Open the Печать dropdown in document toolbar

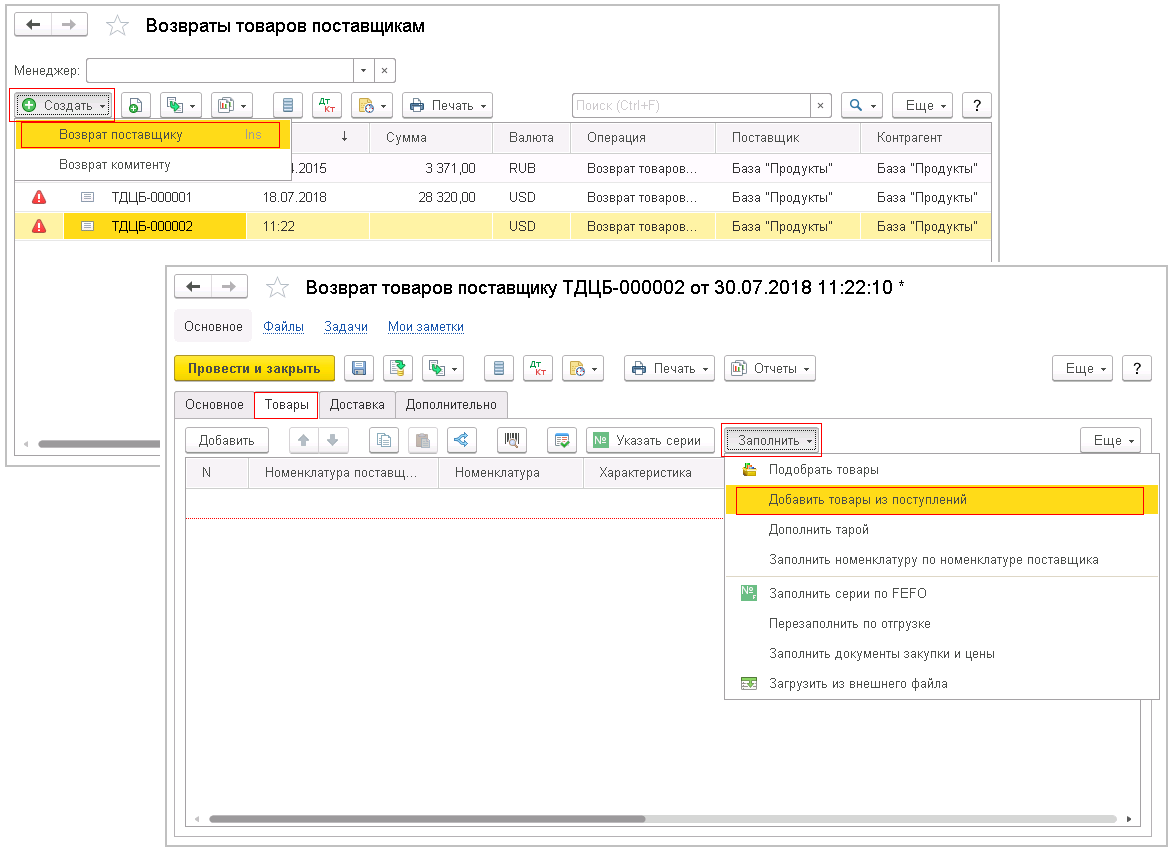669,368
